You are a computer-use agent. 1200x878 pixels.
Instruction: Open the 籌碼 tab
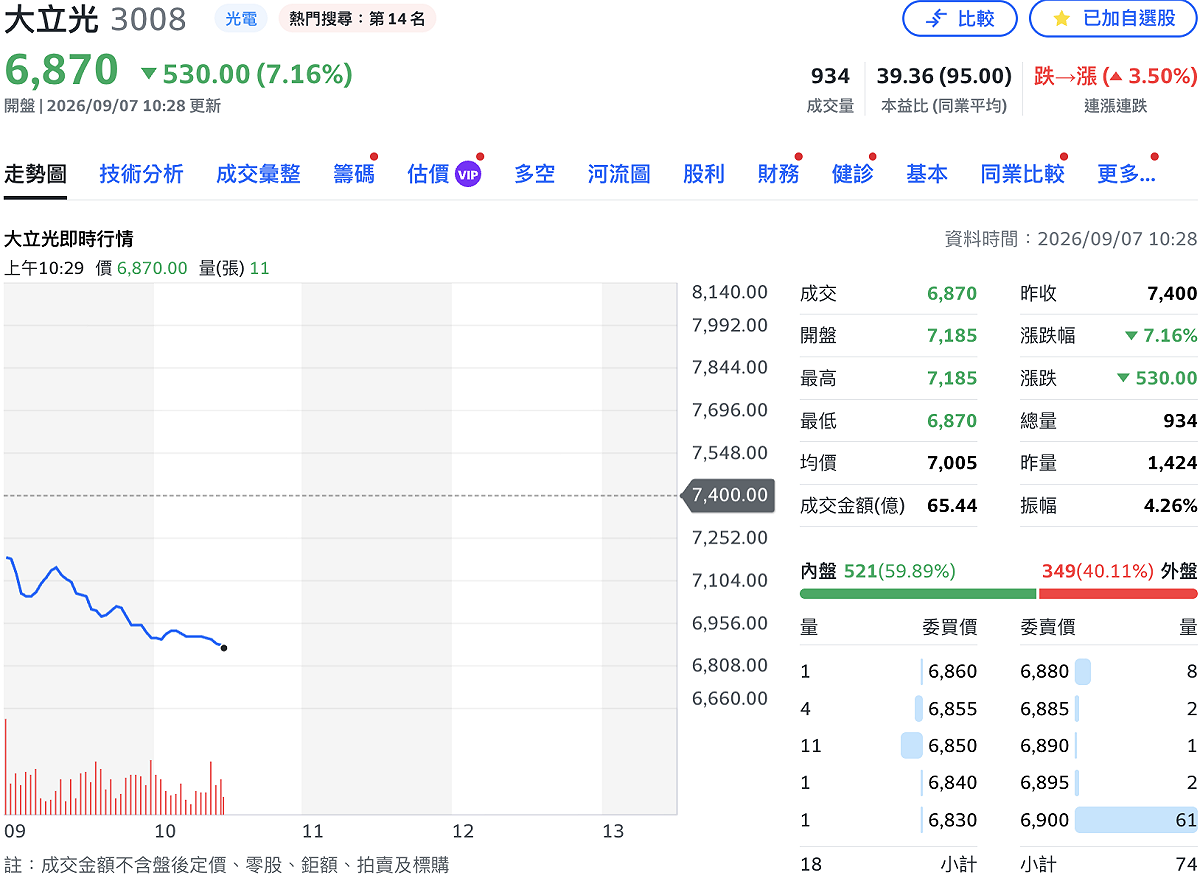coord(354,174)
